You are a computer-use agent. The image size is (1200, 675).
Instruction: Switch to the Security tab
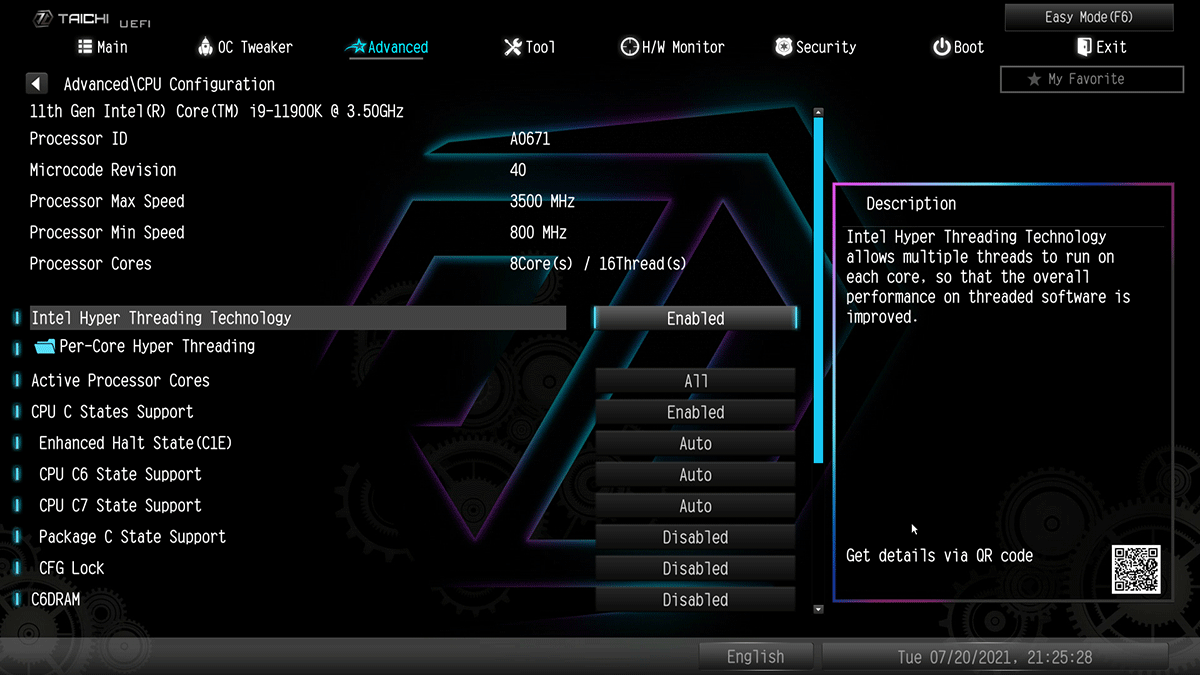(815, 47)
